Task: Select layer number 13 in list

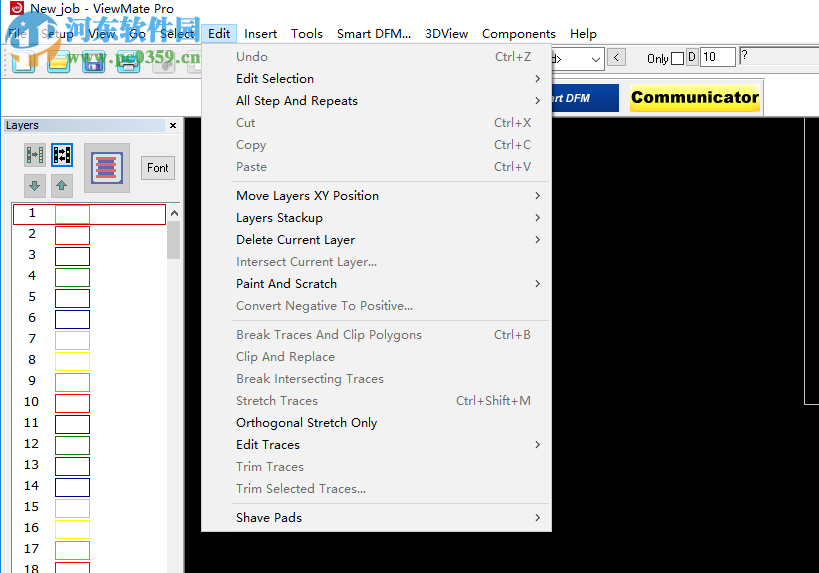Action: [x=31, y=465]
